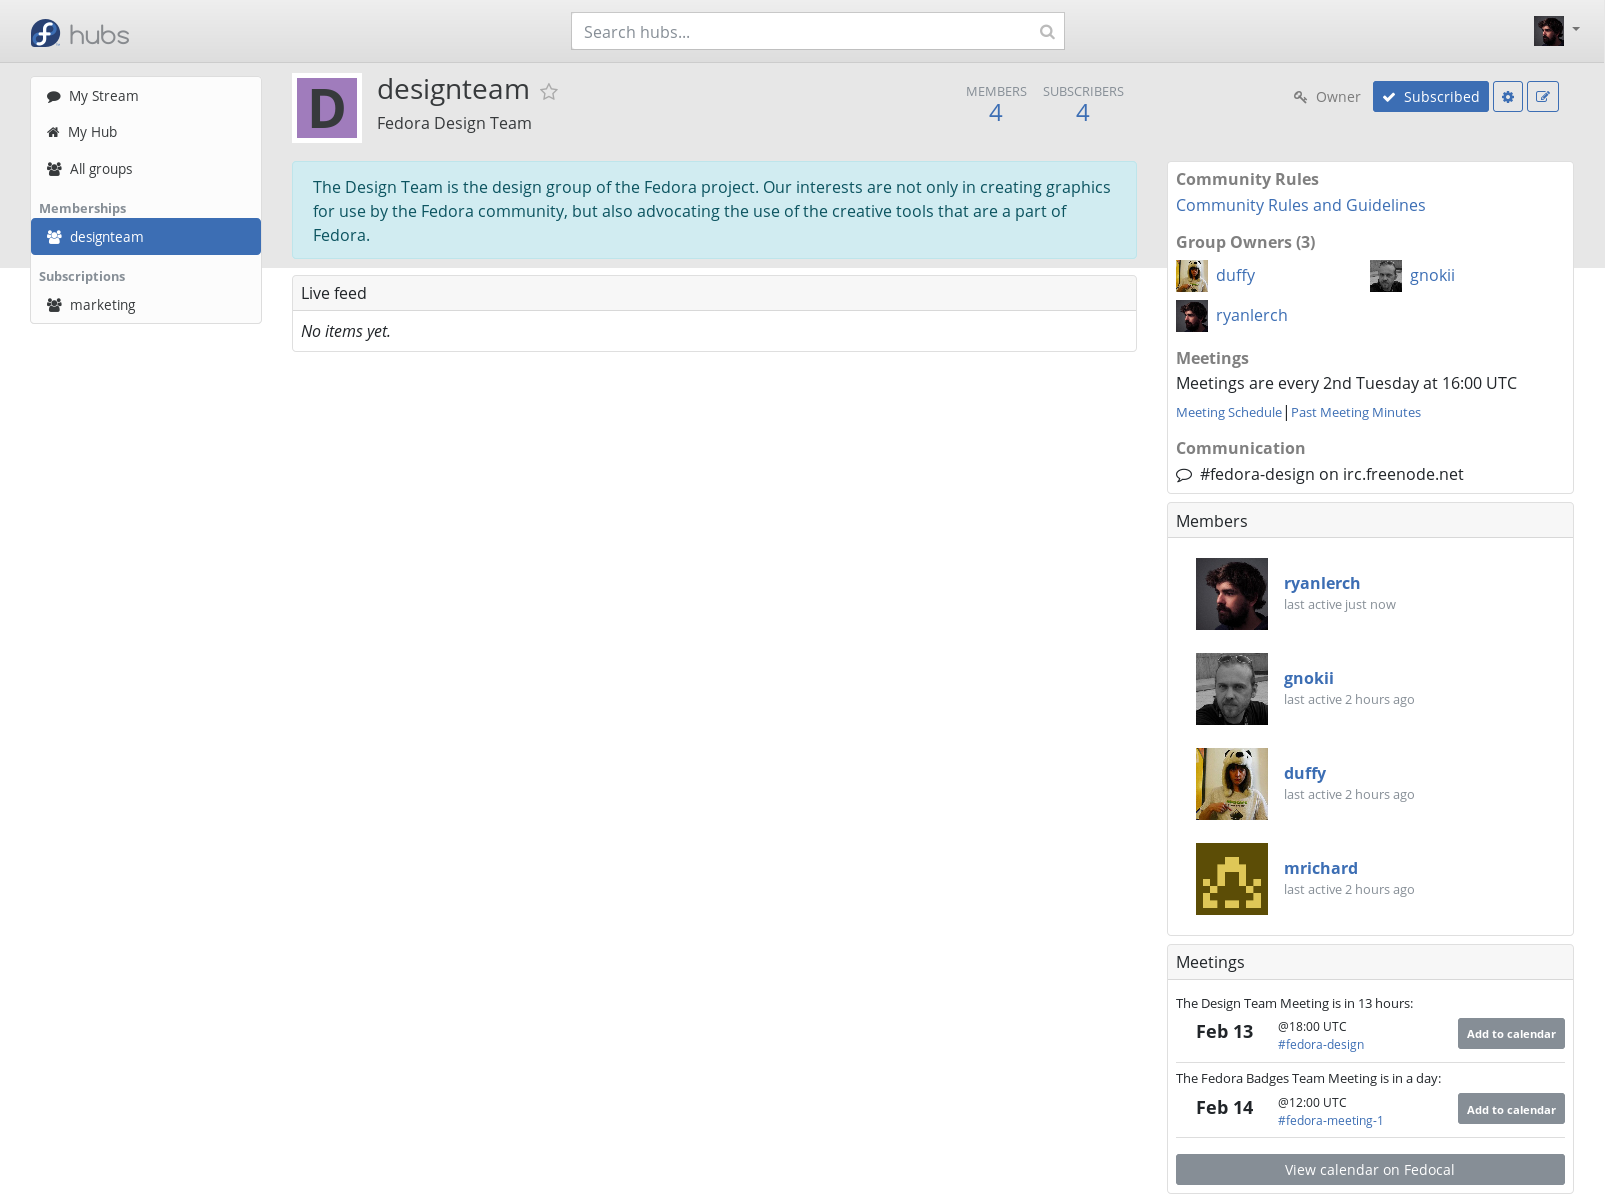Add Feb 14 meeting to calendar
The height and width of the screenshot is (1202, 1605).
1511,1109
